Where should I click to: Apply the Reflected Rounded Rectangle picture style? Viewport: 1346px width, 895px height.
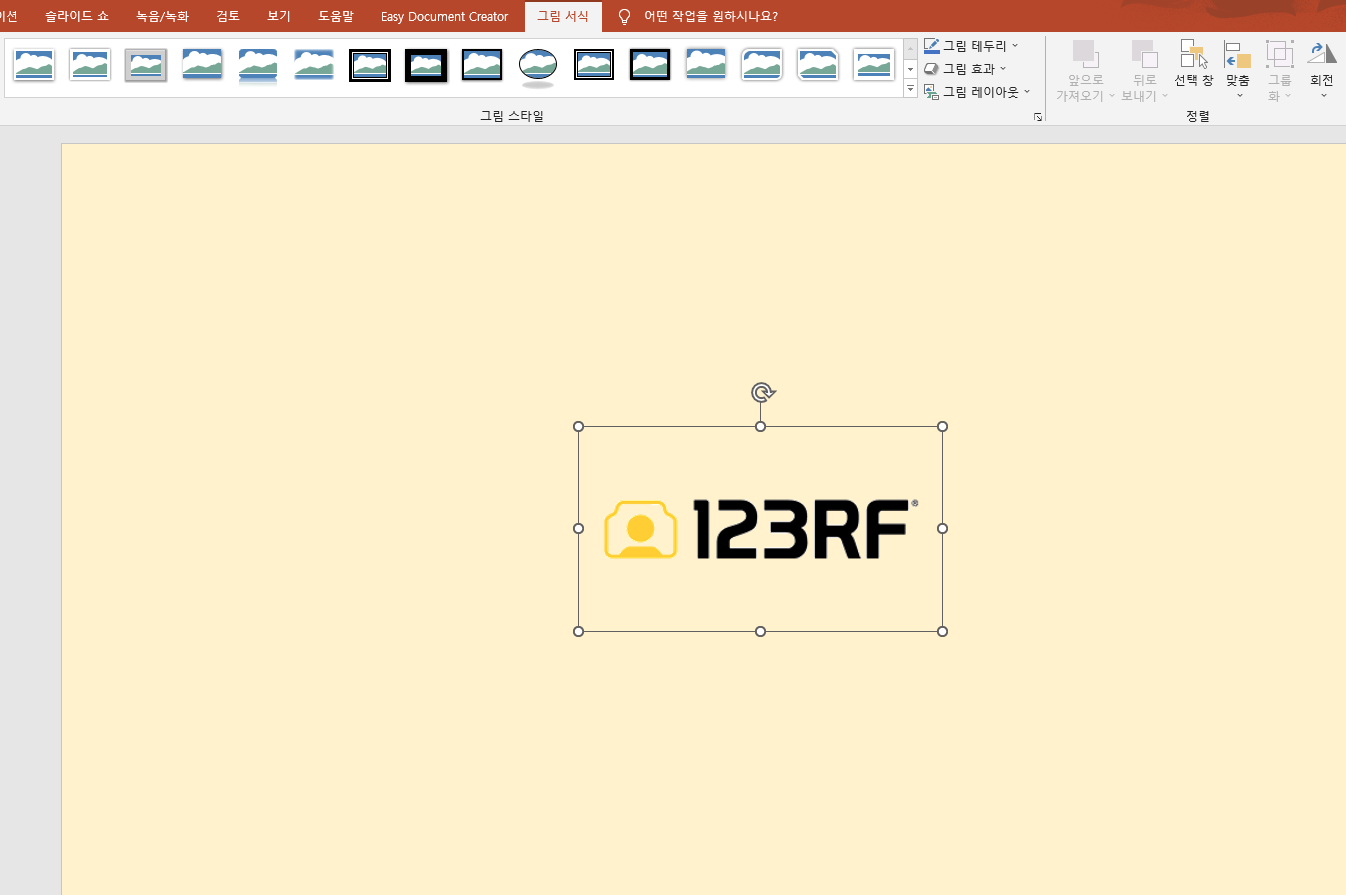point(258,66)
